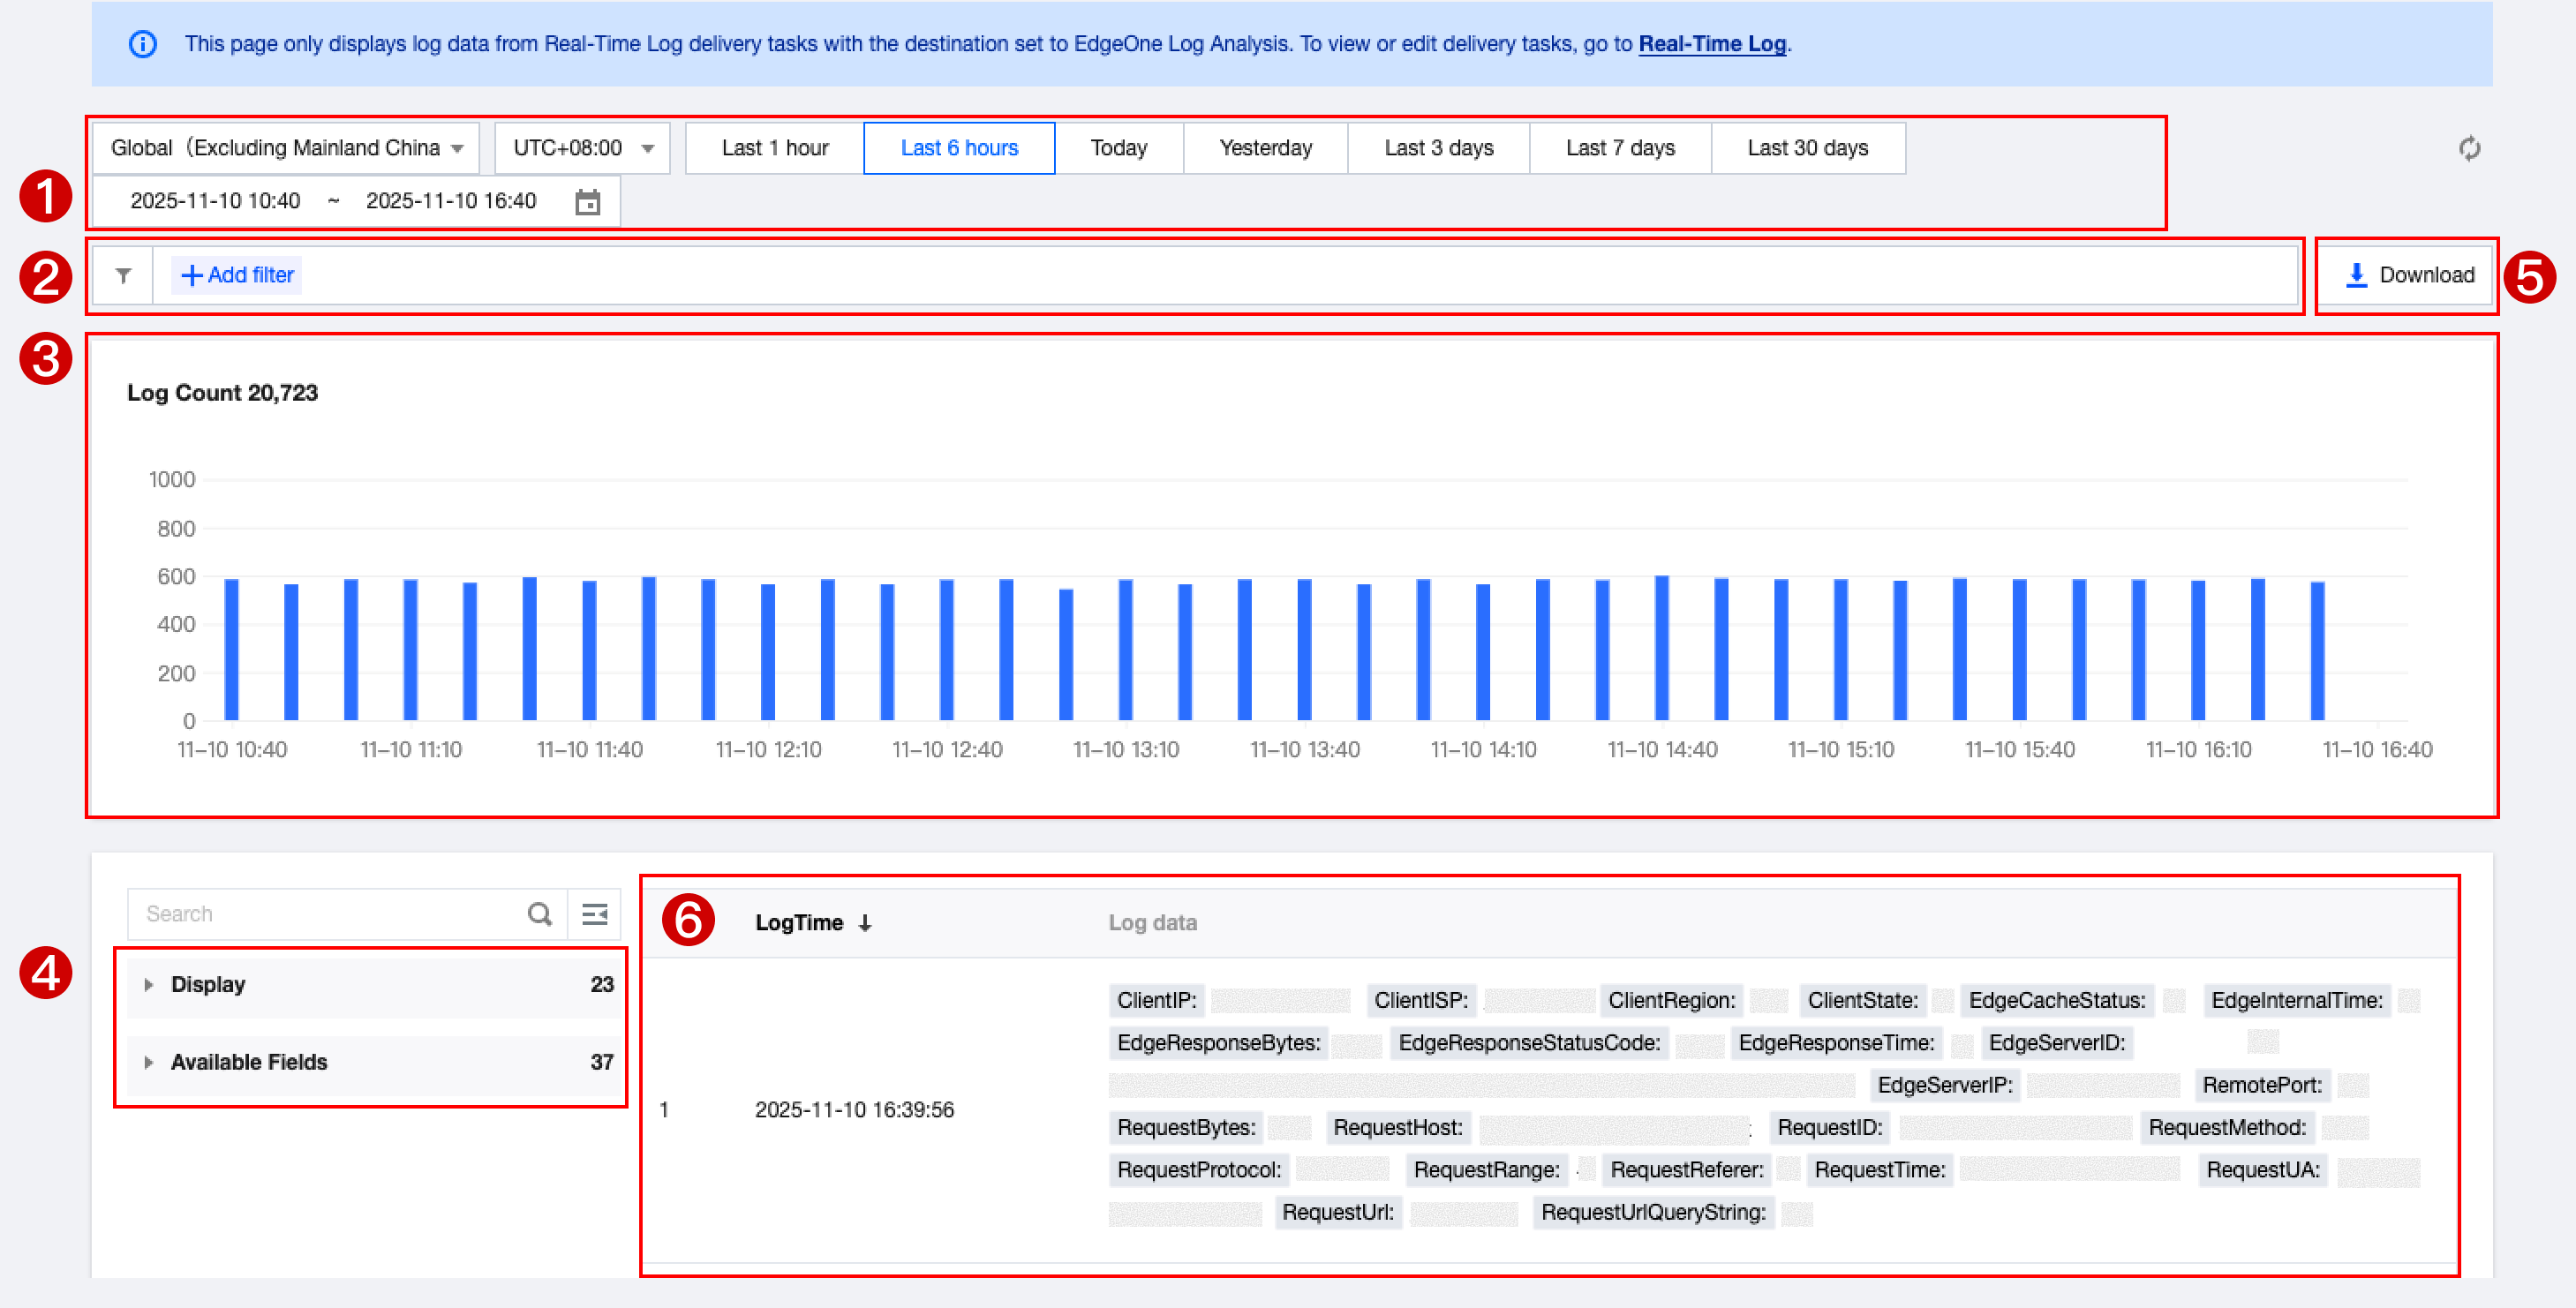Select the Last 30 days range
The image size is (2576, 1308).
[1807, 148]
